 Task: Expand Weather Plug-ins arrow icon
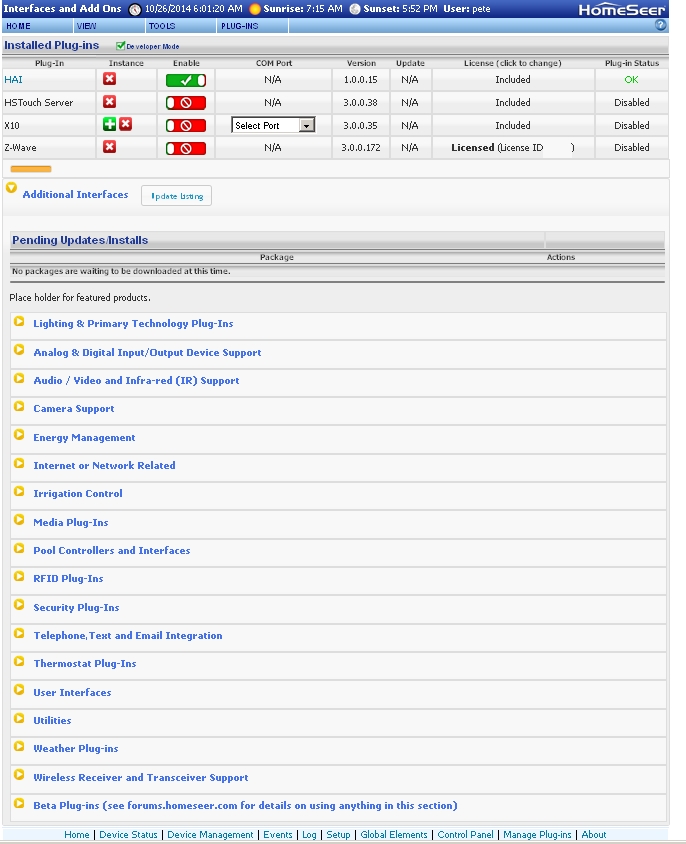[19, 747]
